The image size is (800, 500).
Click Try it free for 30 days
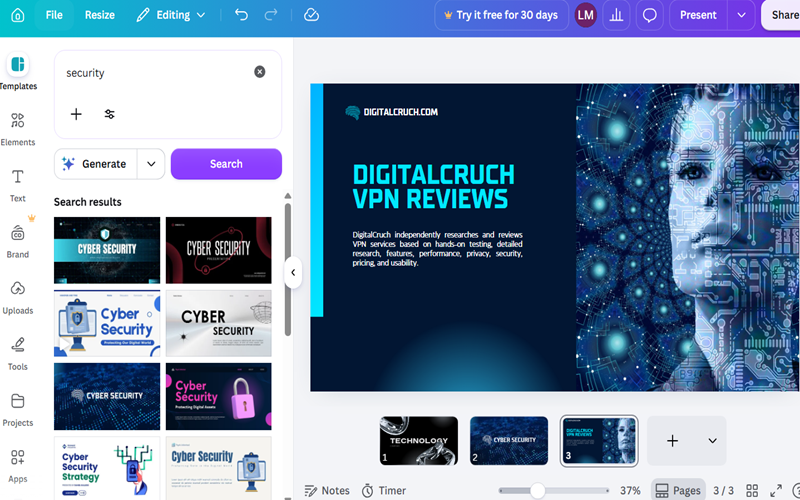[502, 15]
